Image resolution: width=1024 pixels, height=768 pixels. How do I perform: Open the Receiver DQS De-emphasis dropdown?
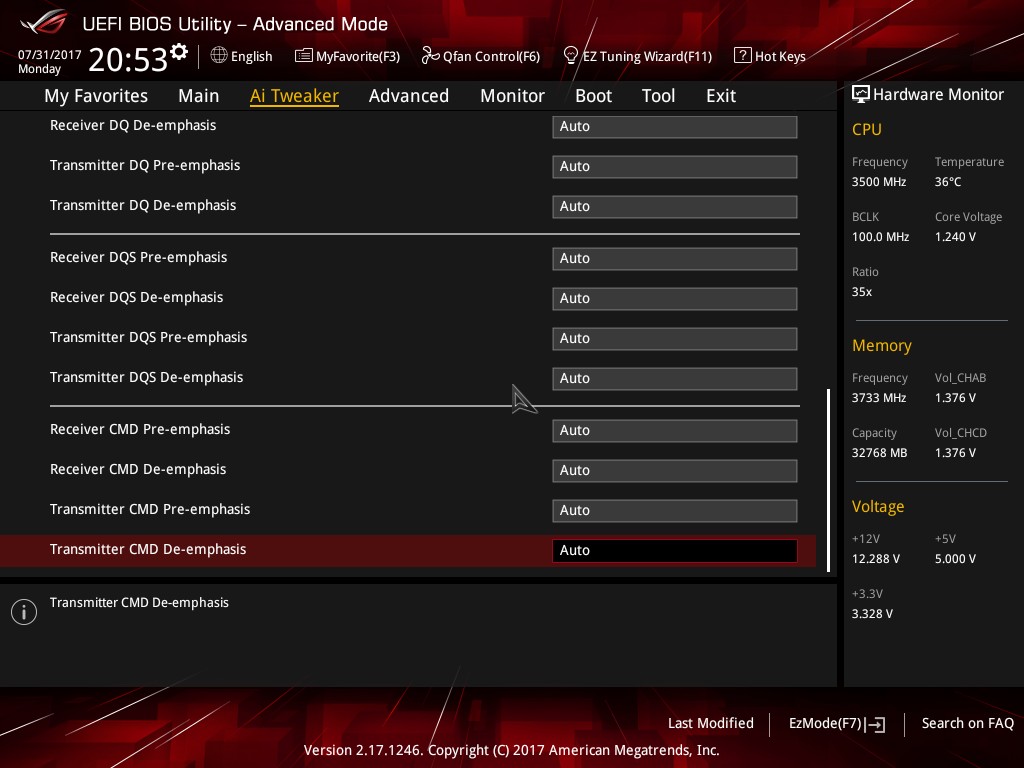coord(675,298)
